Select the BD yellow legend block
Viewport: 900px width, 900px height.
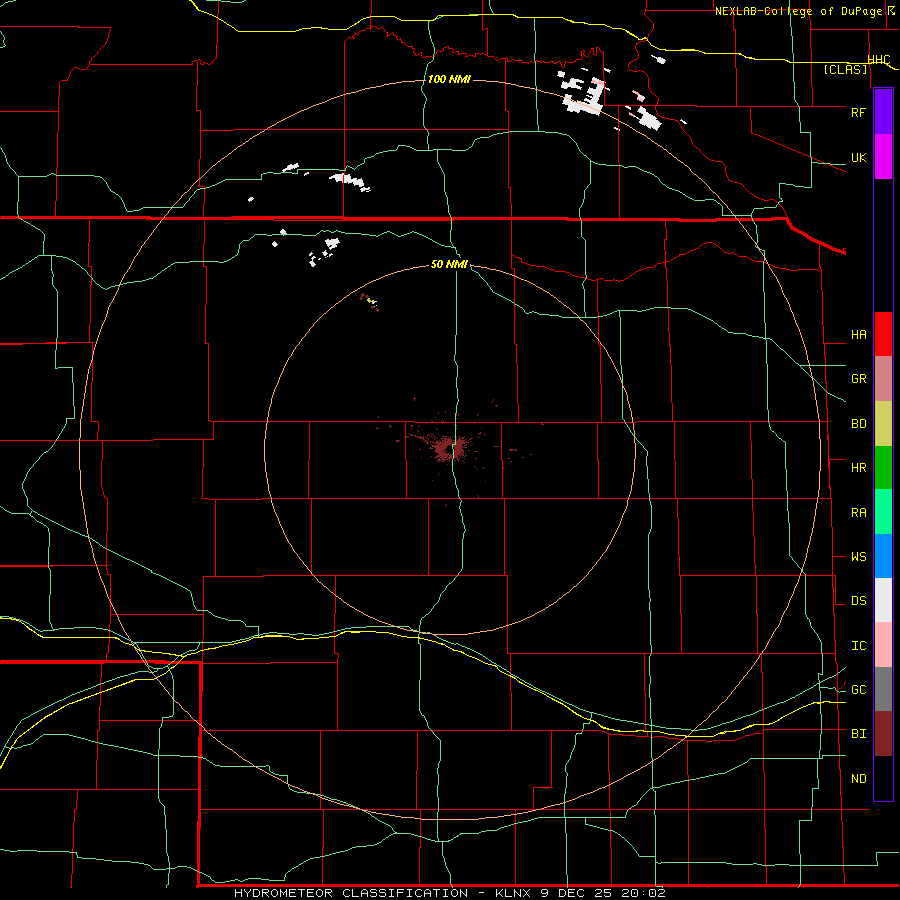883,424
